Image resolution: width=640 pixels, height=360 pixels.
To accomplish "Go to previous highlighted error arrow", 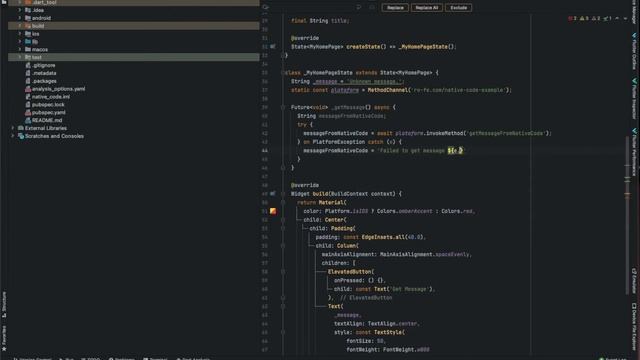I will point(617,18).
